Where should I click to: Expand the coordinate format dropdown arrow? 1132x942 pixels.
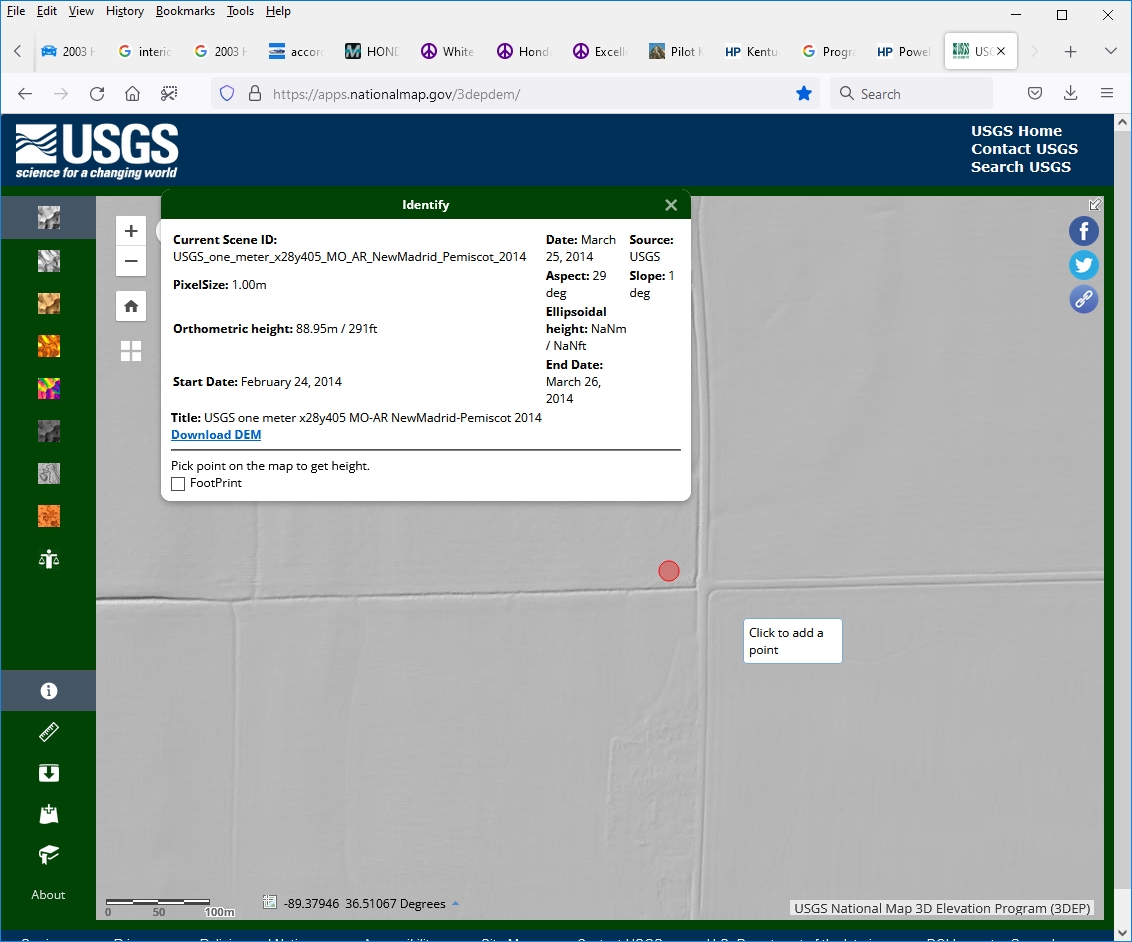pyautogui.click(x=456, y=904)
